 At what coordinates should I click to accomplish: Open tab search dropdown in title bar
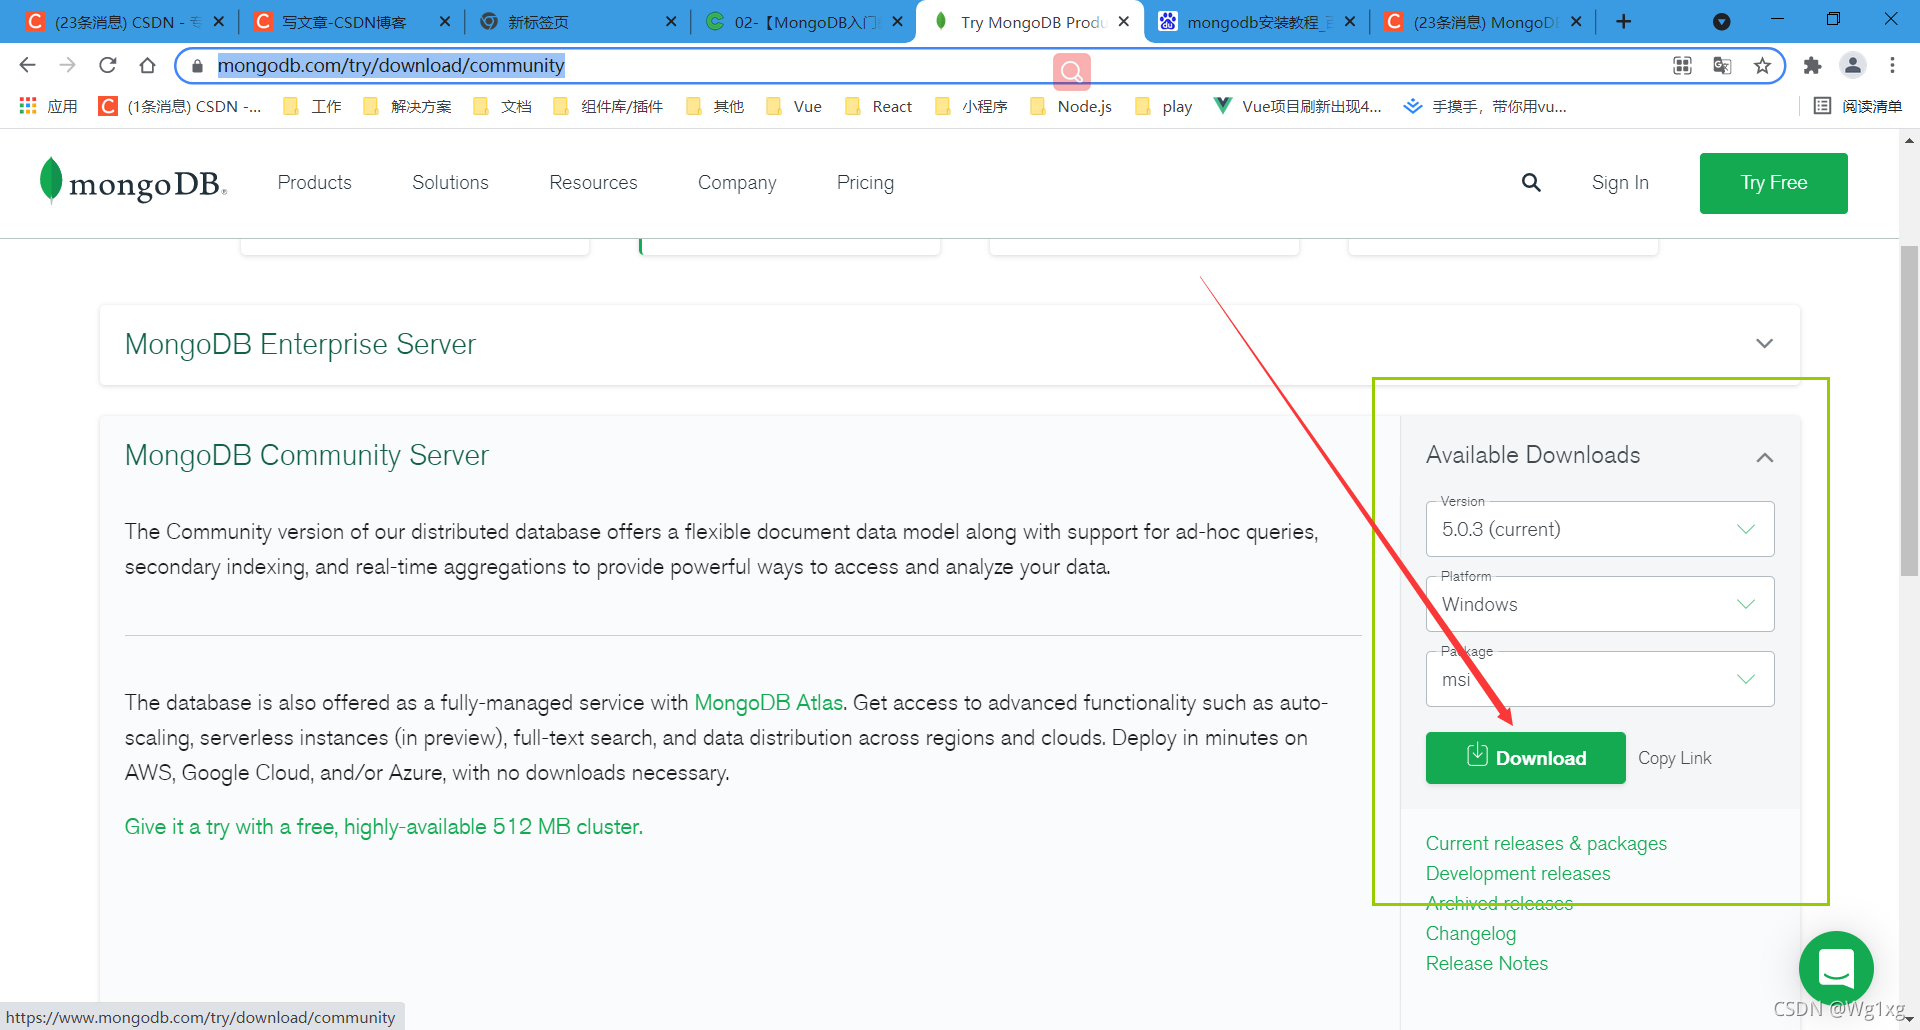[1721, 21]
